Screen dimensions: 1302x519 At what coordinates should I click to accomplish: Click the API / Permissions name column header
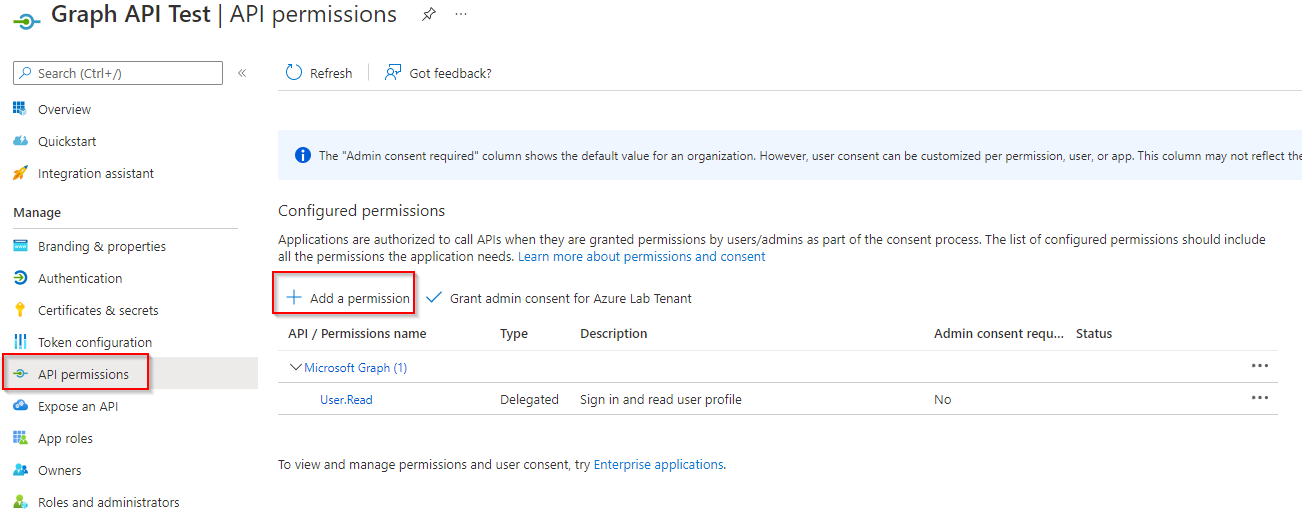[357, 334]
